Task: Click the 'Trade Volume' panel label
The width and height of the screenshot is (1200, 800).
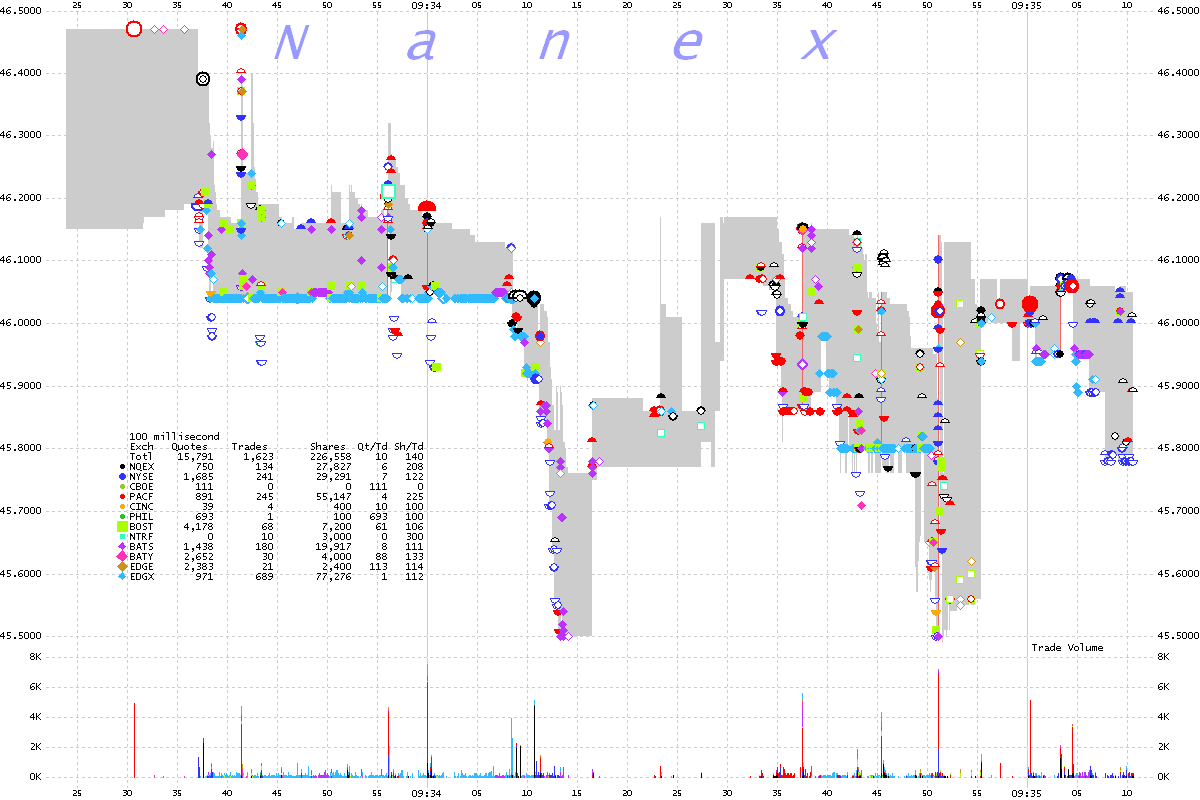Action: point(1067,647)
